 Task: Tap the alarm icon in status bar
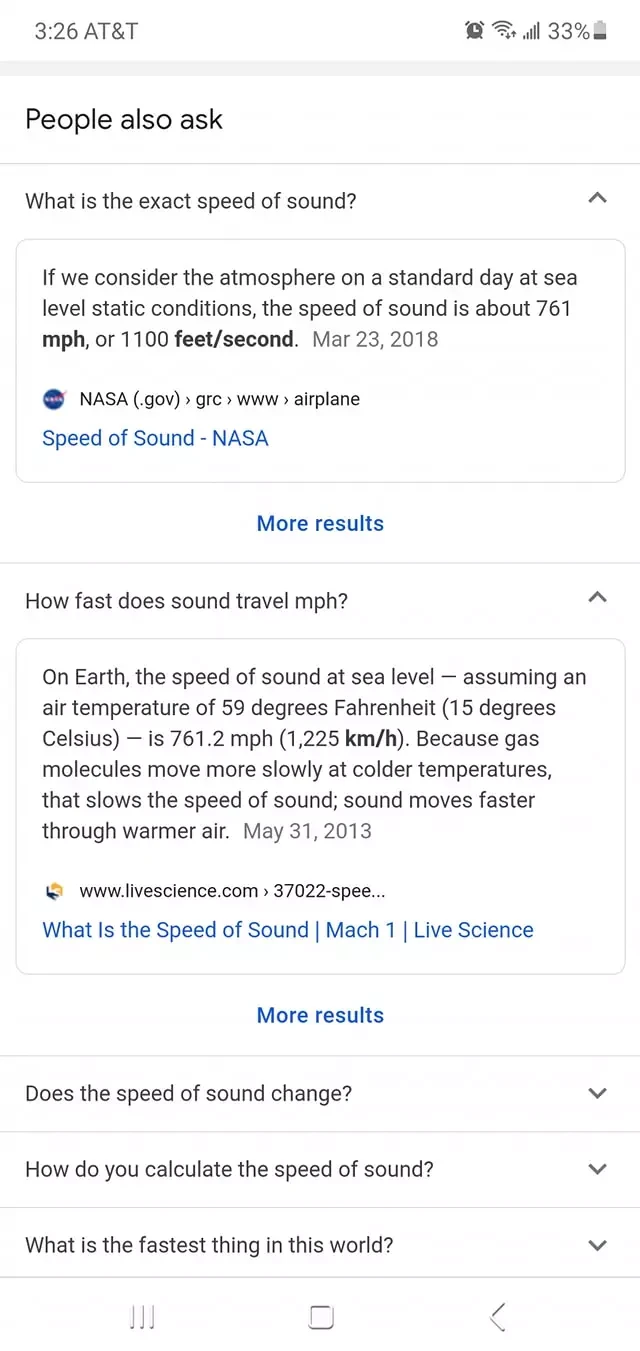pyautogui.click(x=475, y=32)
